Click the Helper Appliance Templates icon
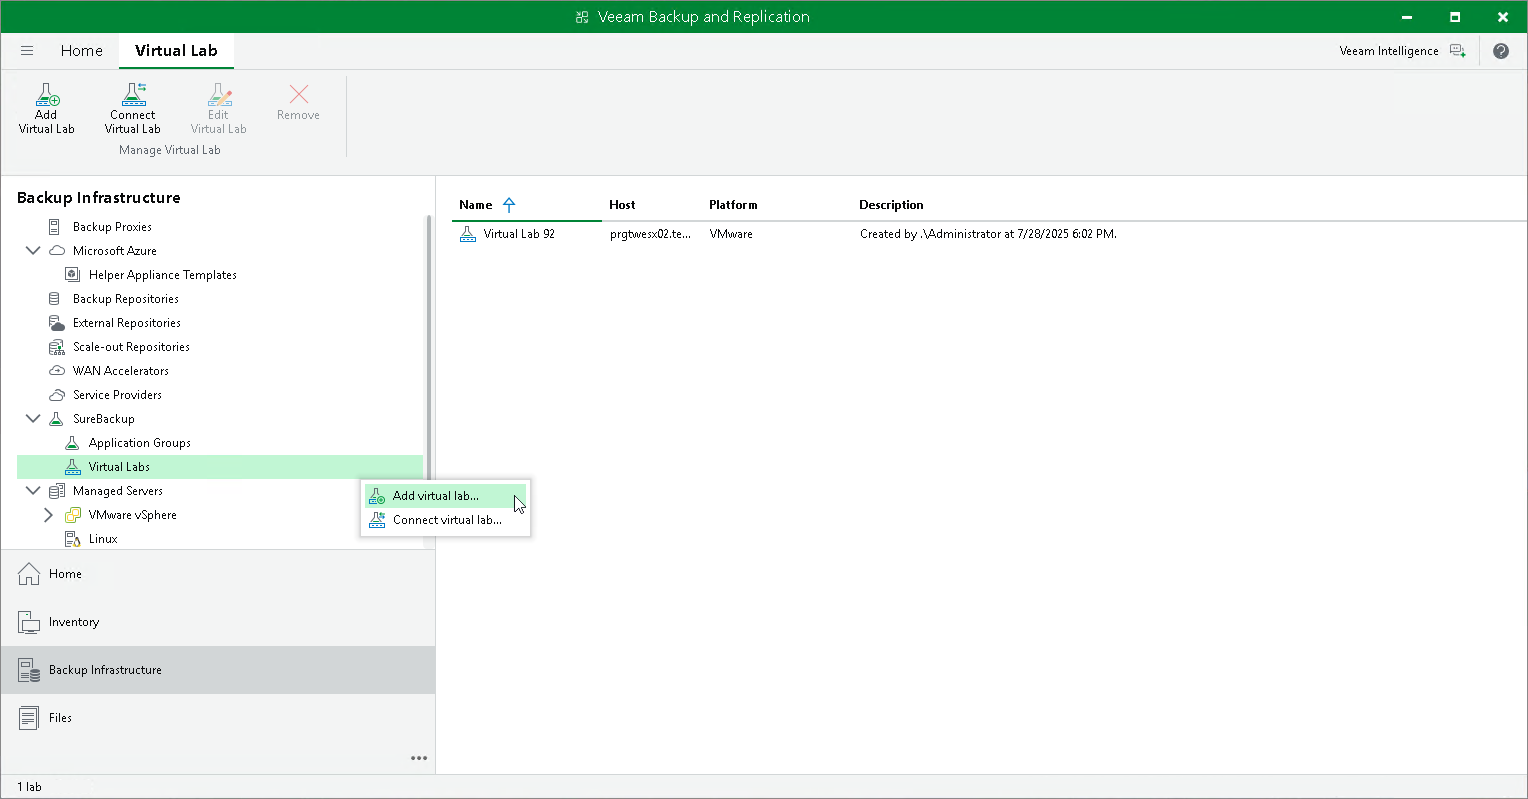This screenshot has width=1528, height=799. 72,275
